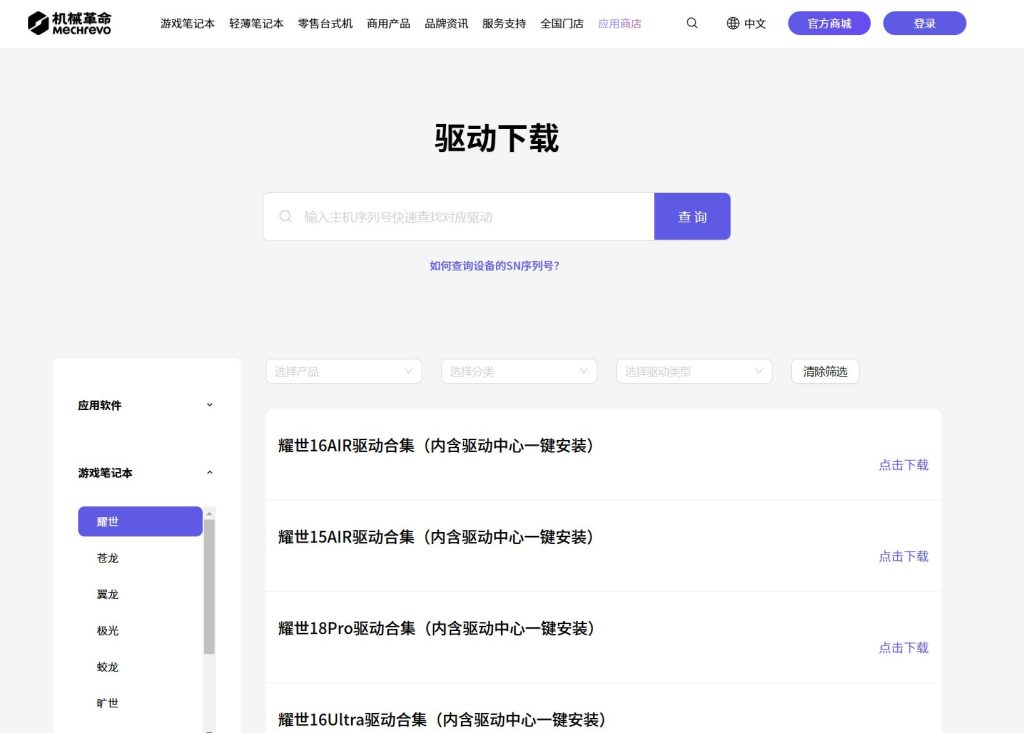Image resolution: width=1024 pixels, height=733 pixels.
Task: Download 耀世16AIR driver via 点击下载
Action: (x=903, y=464)
